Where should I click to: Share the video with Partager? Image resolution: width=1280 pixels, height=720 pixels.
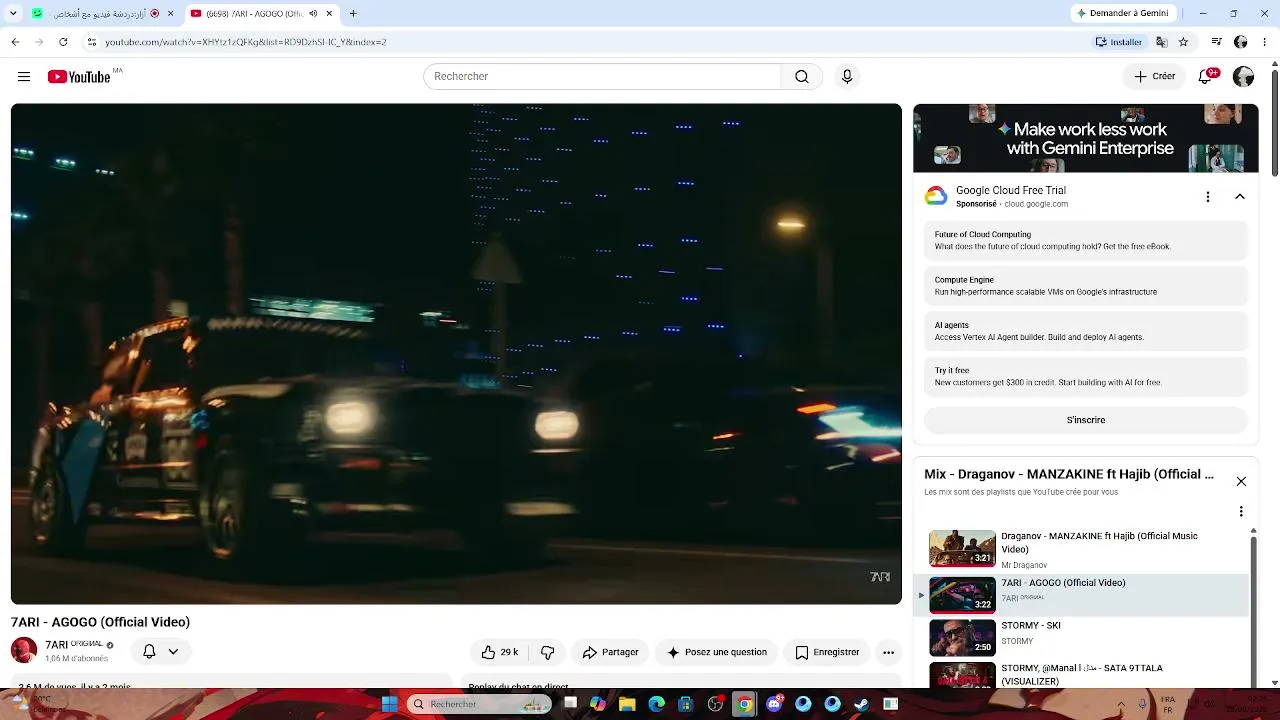pyautogui.click(x=610, y=652)
